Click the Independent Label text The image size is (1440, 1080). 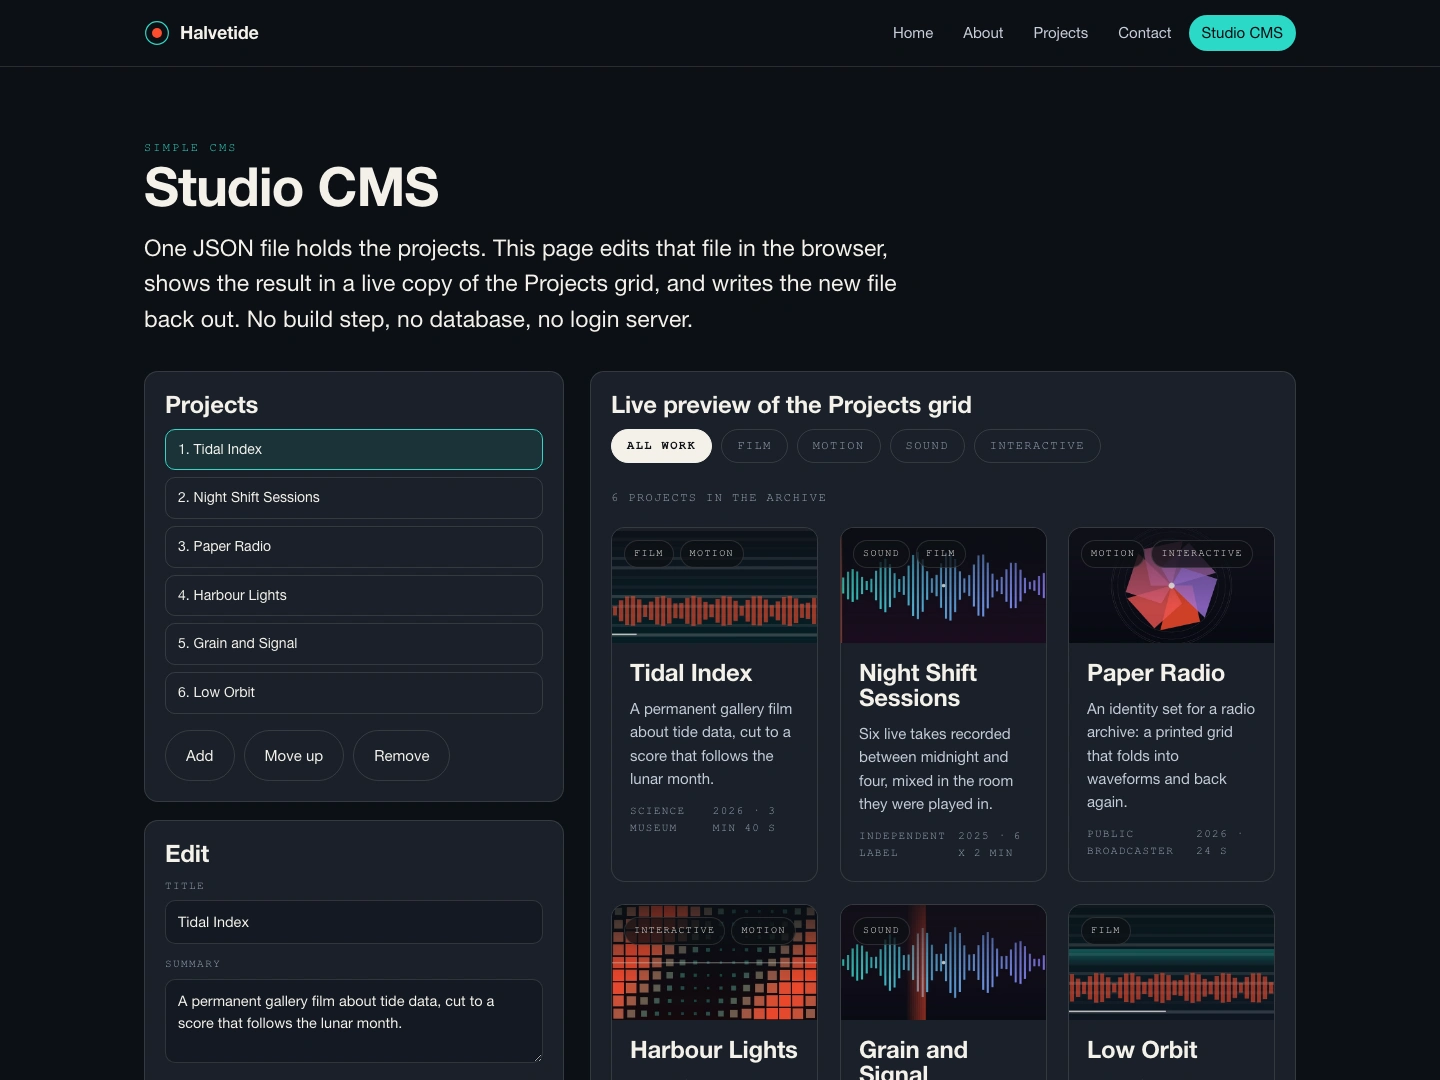[x=902, y=844]
